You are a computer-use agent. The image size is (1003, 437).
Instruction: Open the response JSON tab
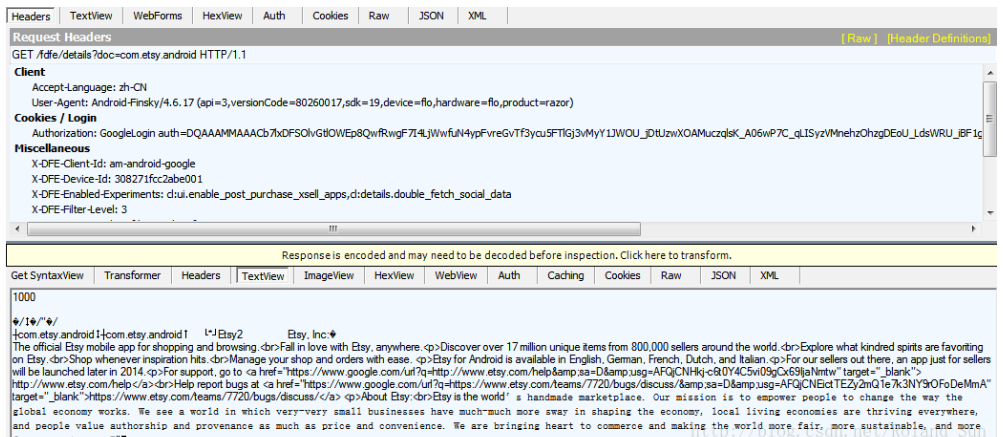point(725,276)
